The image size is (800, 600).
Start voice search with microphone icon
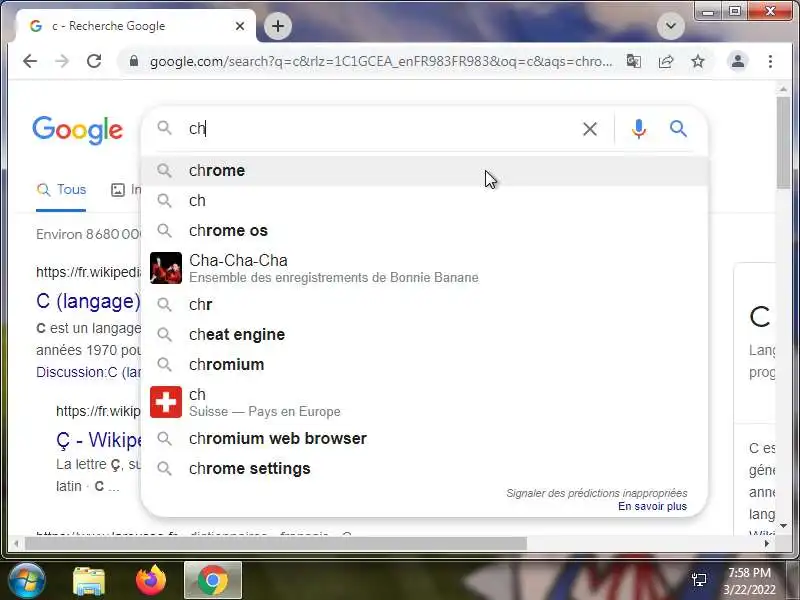(x=638, y=129)
